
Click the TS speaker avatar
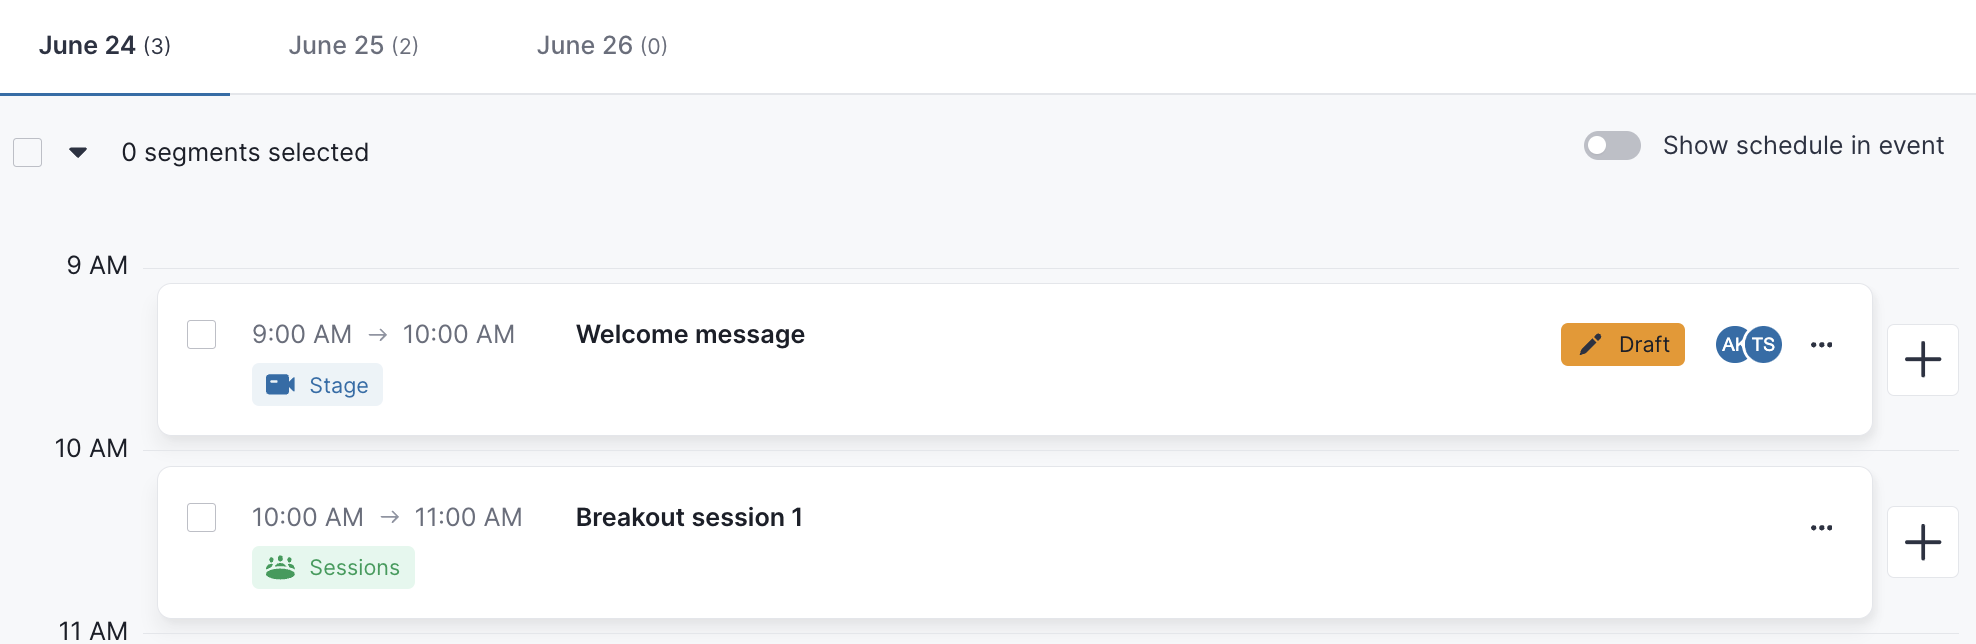[1764, 345]
